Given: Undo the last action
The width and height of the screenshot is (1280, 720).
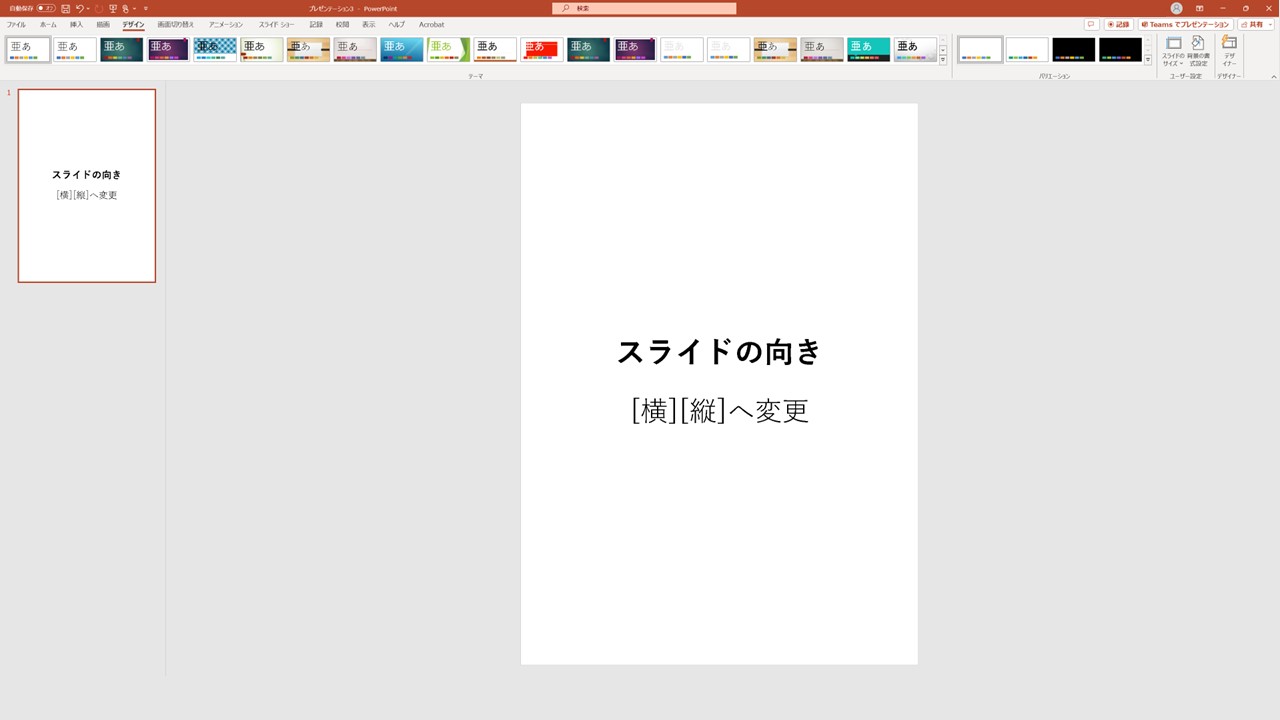Looking at the screenshot, I should pos(81,8).
